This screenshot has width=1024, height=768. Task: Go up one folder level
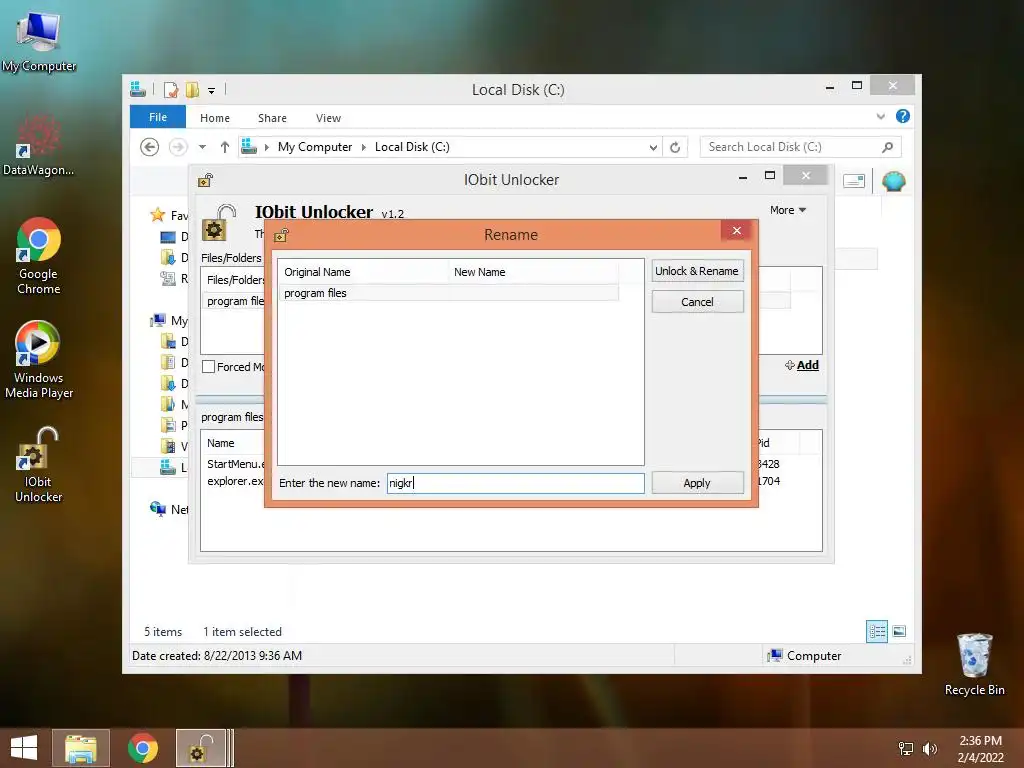225,147
